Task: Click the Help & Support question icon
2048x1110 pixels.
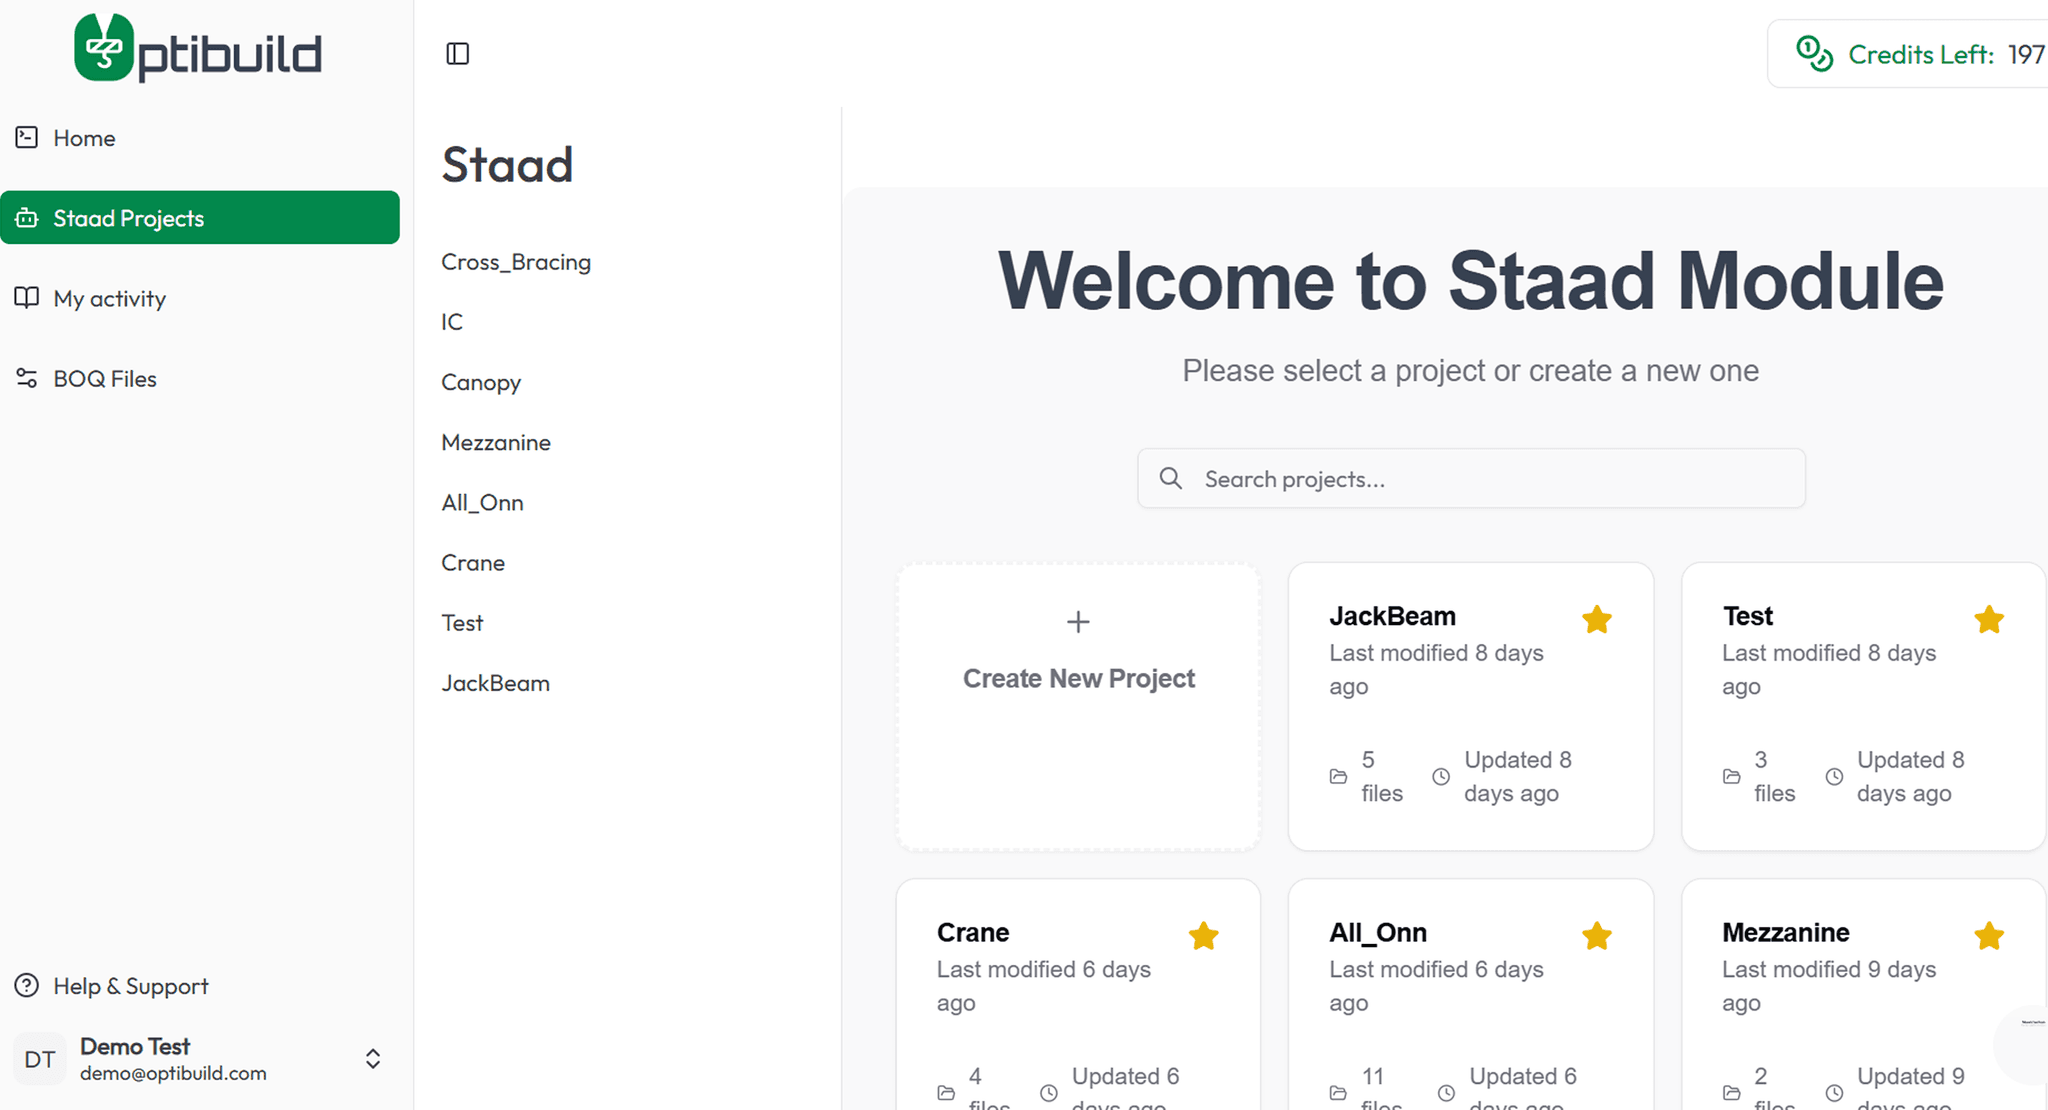Action: pos(27,986)
